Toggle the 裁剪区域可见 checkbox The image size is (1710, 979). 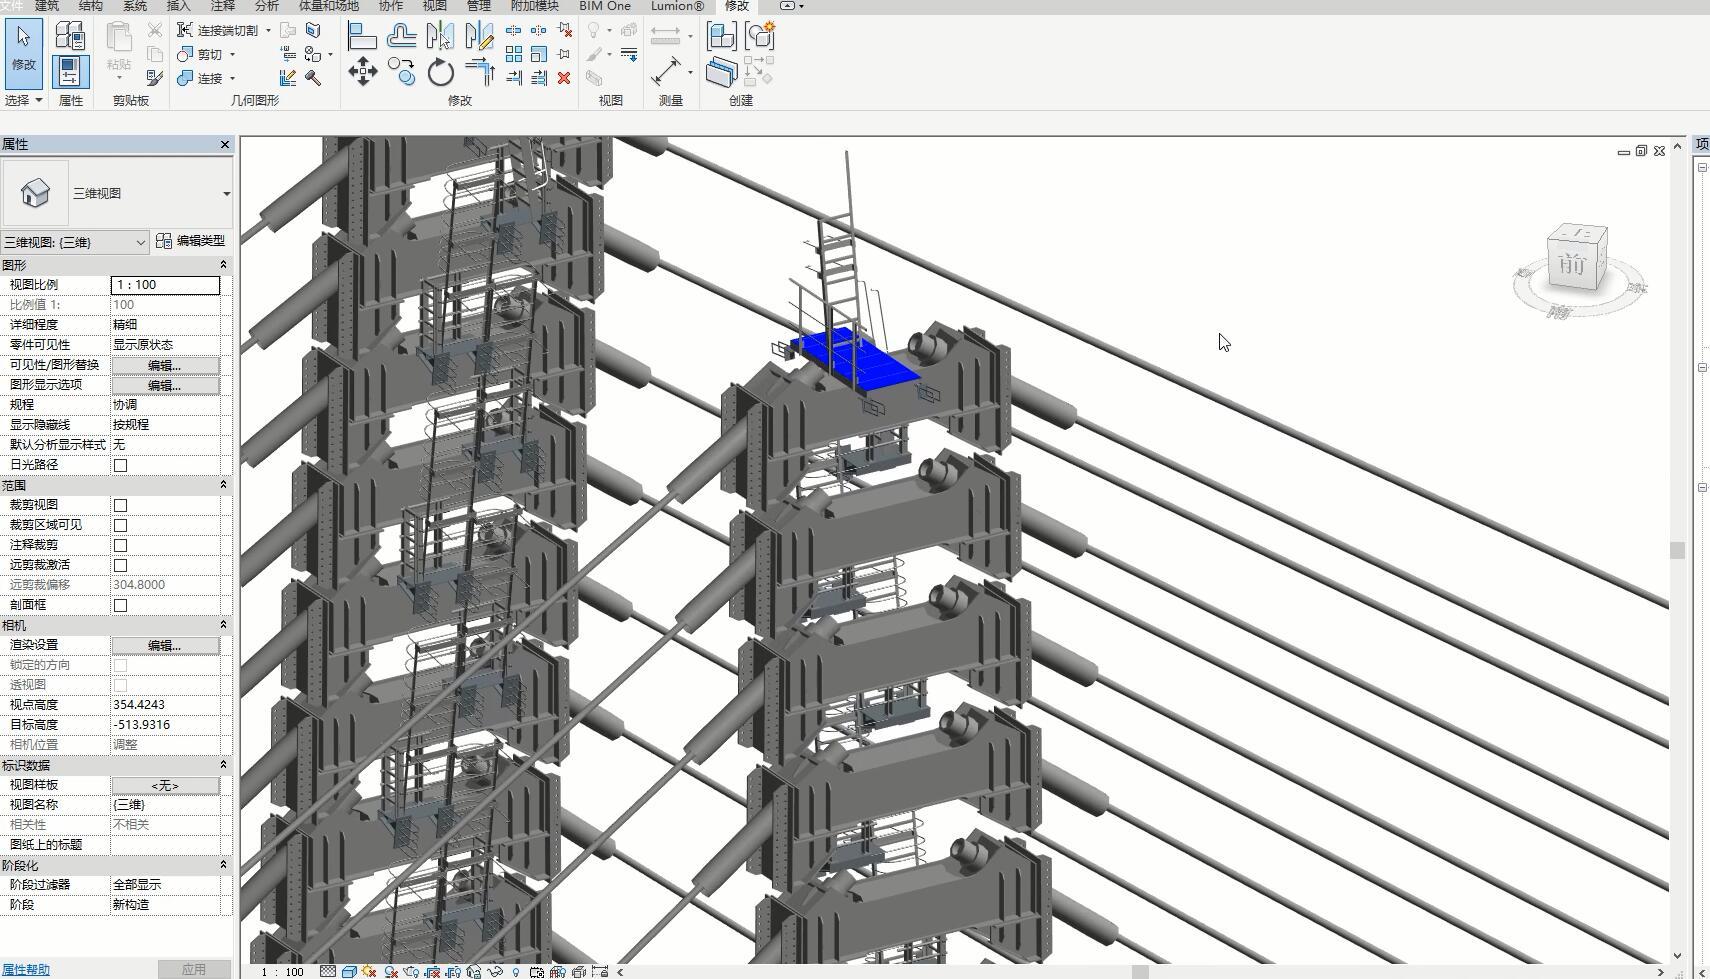click(x=120, y=525)
